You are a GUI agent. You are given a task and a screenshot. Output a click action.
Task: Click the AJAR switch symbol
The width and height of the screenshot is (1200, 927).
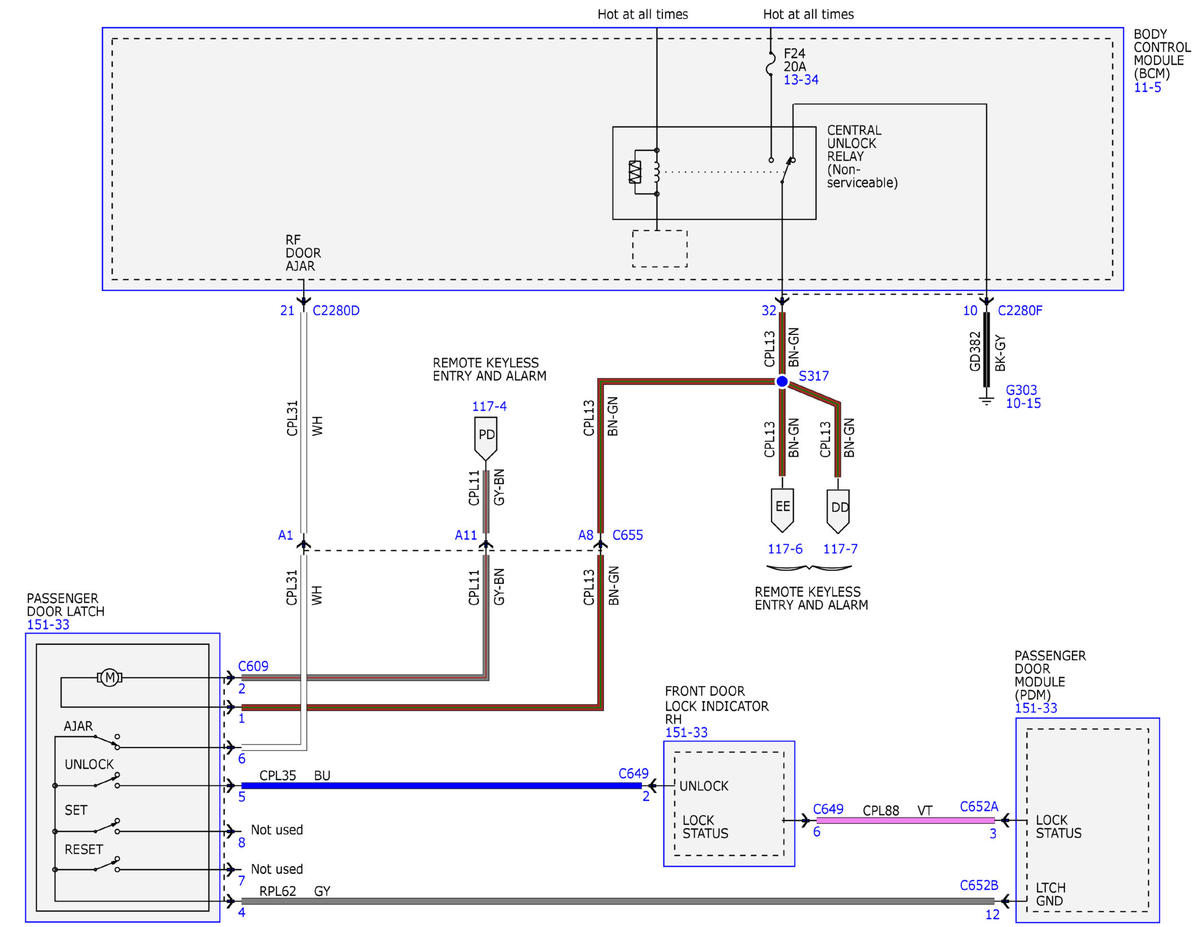point(105,742)
